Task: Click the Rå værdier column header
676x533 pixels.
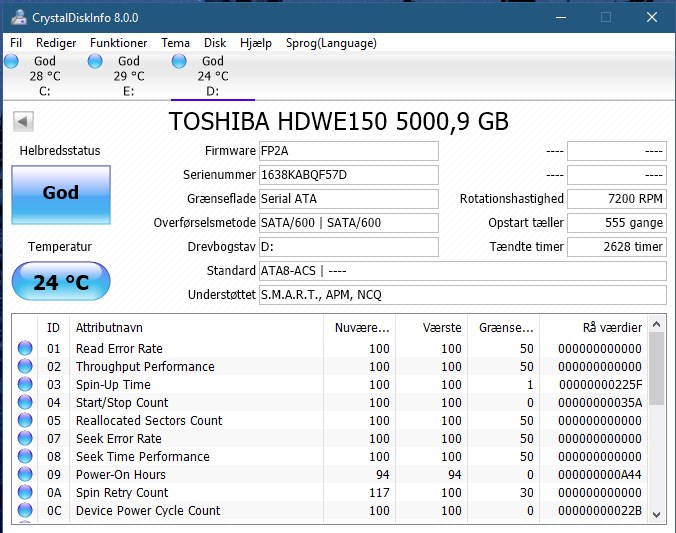Action: pyautogui.click(x=612, y=328)
